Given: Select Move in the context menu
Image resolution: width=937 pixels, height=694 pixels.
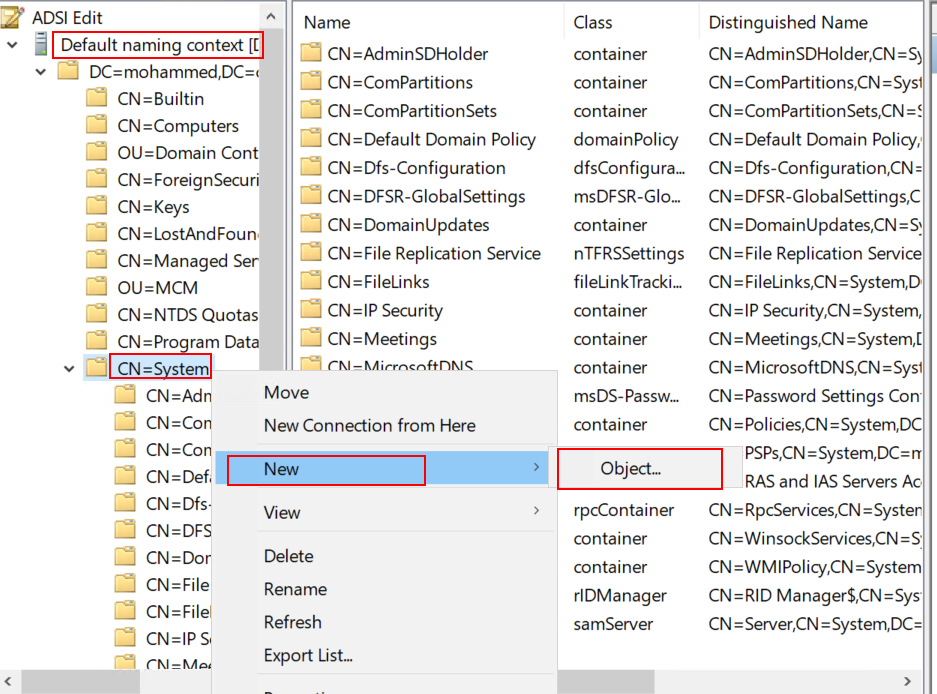Looking at the screenshot, I should click(x=286, y=393).
